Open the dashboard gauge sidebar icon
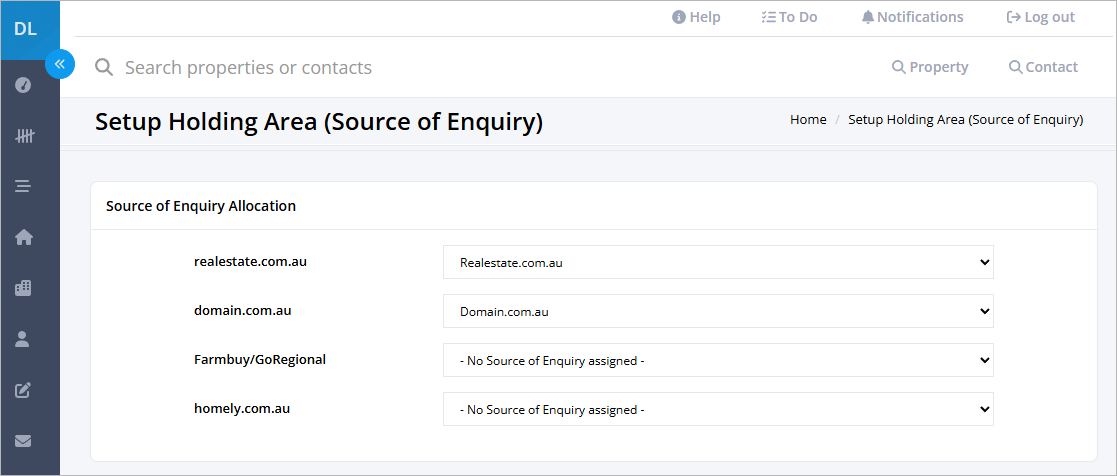The height and width of the screenshot is (476, 1117). 24,86
